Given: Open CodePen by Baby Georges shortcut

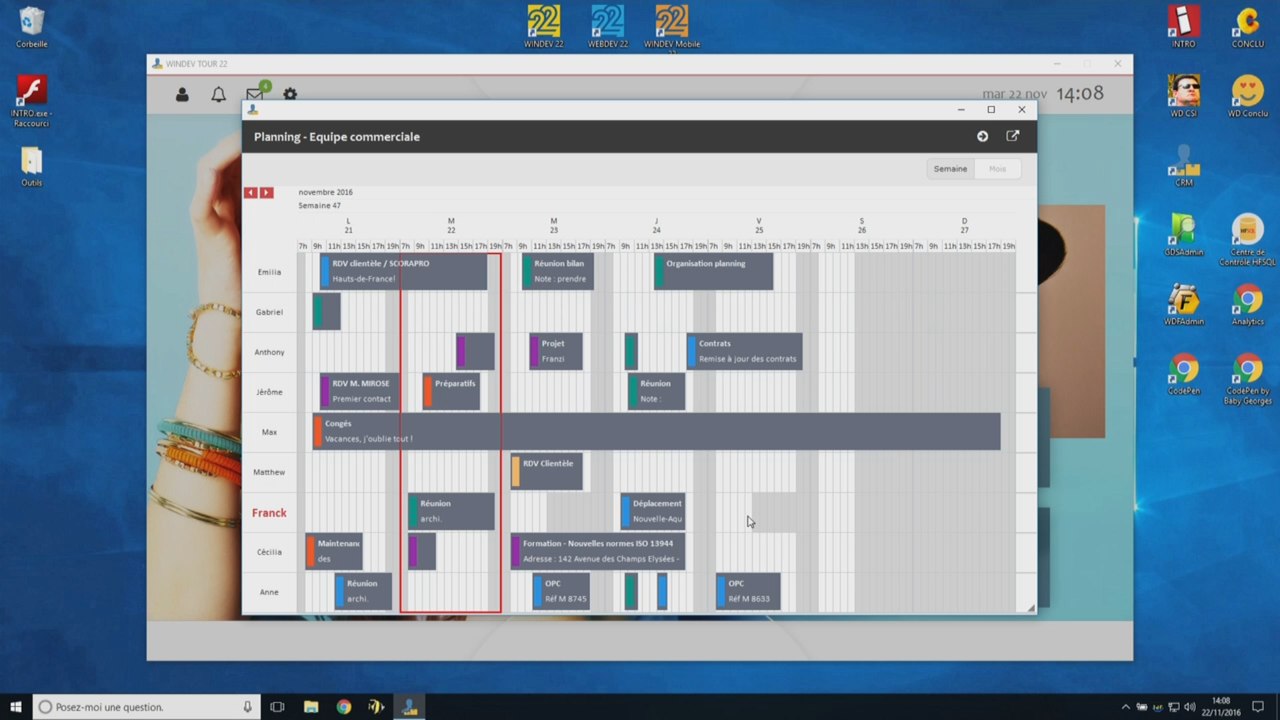Looking at the screenshot, I should pos(1247,378).
